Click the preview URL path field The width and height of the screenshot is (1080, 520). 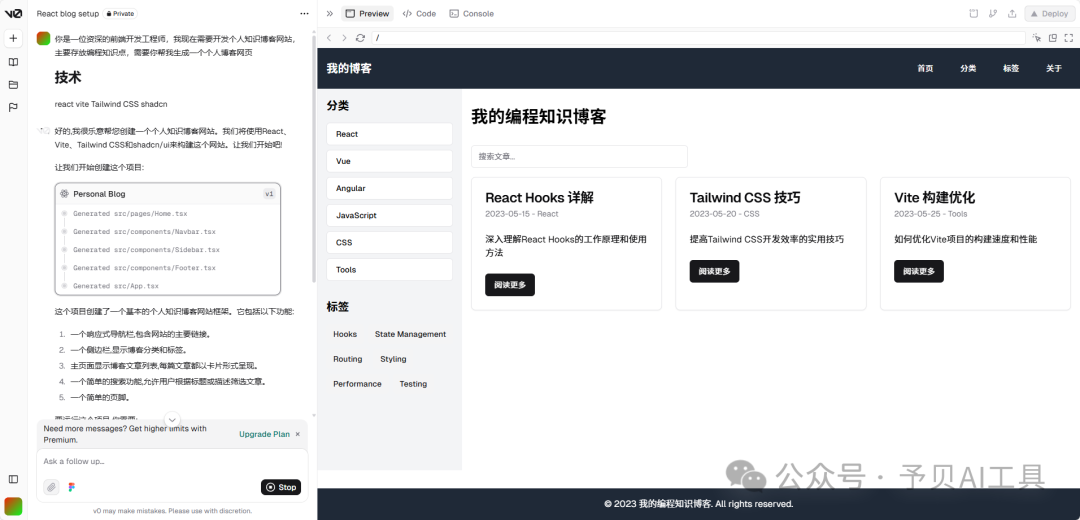[x=698, y=38]
